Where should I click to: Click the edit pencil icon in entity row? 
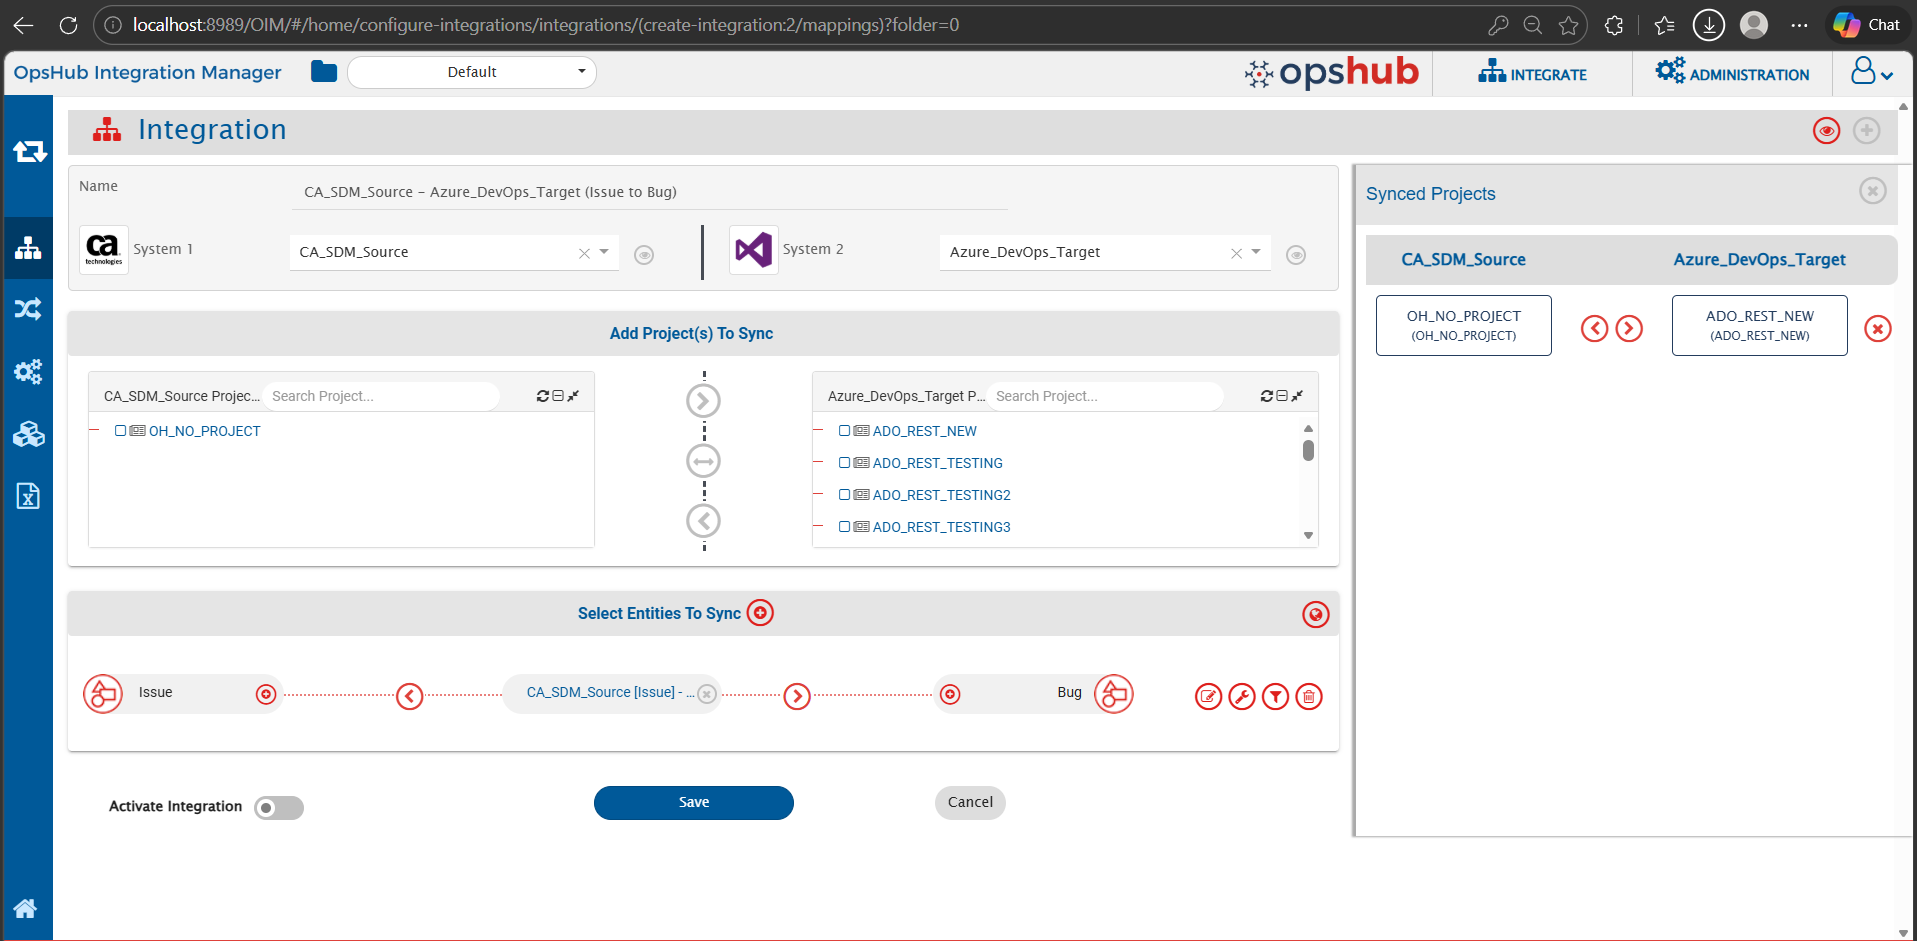1208,696
